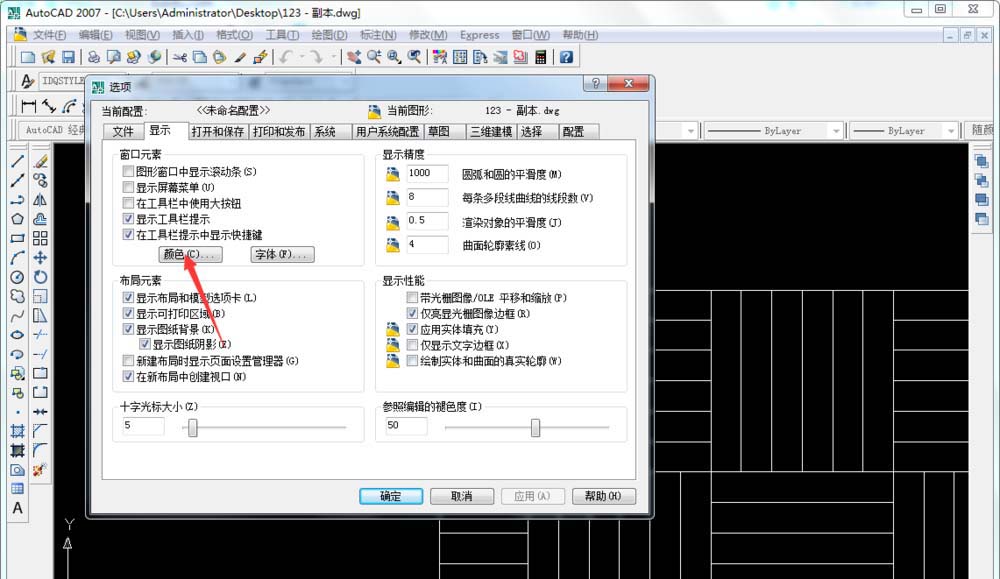This screenshot has height=579, width=1000.
Task: Click the fade intensity field showing 50
Action: tap(406, 425)
